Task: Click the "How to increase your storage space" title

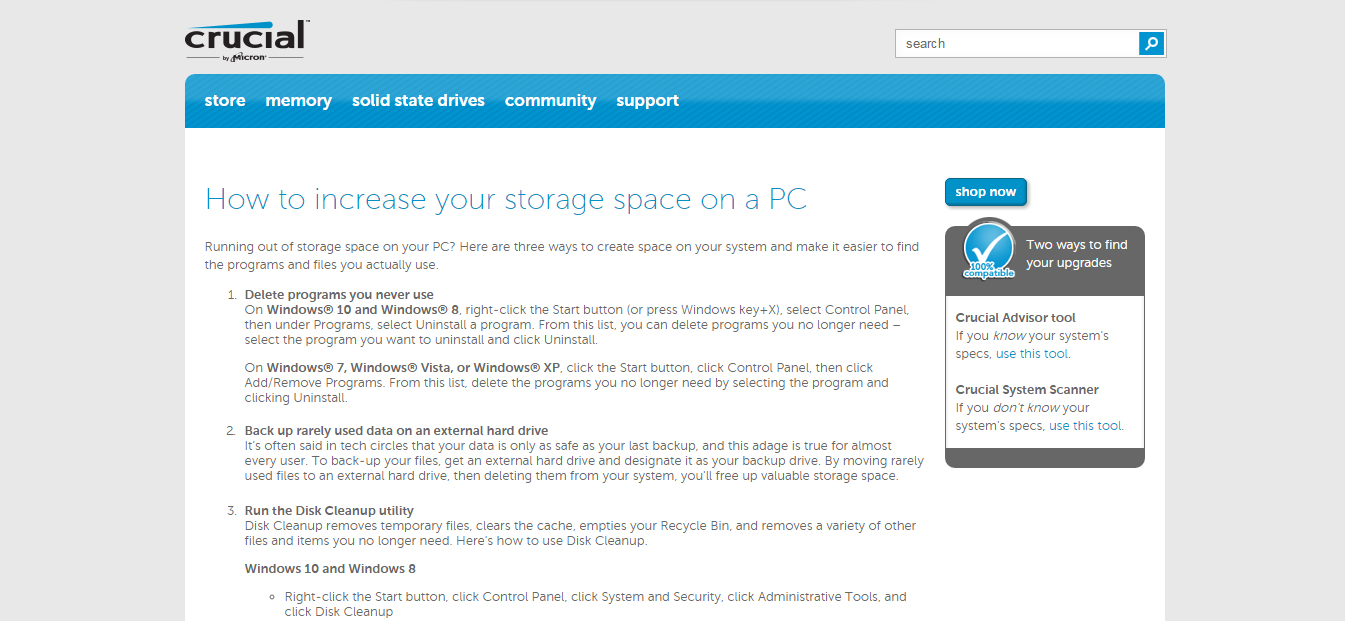Action: (x=505, y=199)
